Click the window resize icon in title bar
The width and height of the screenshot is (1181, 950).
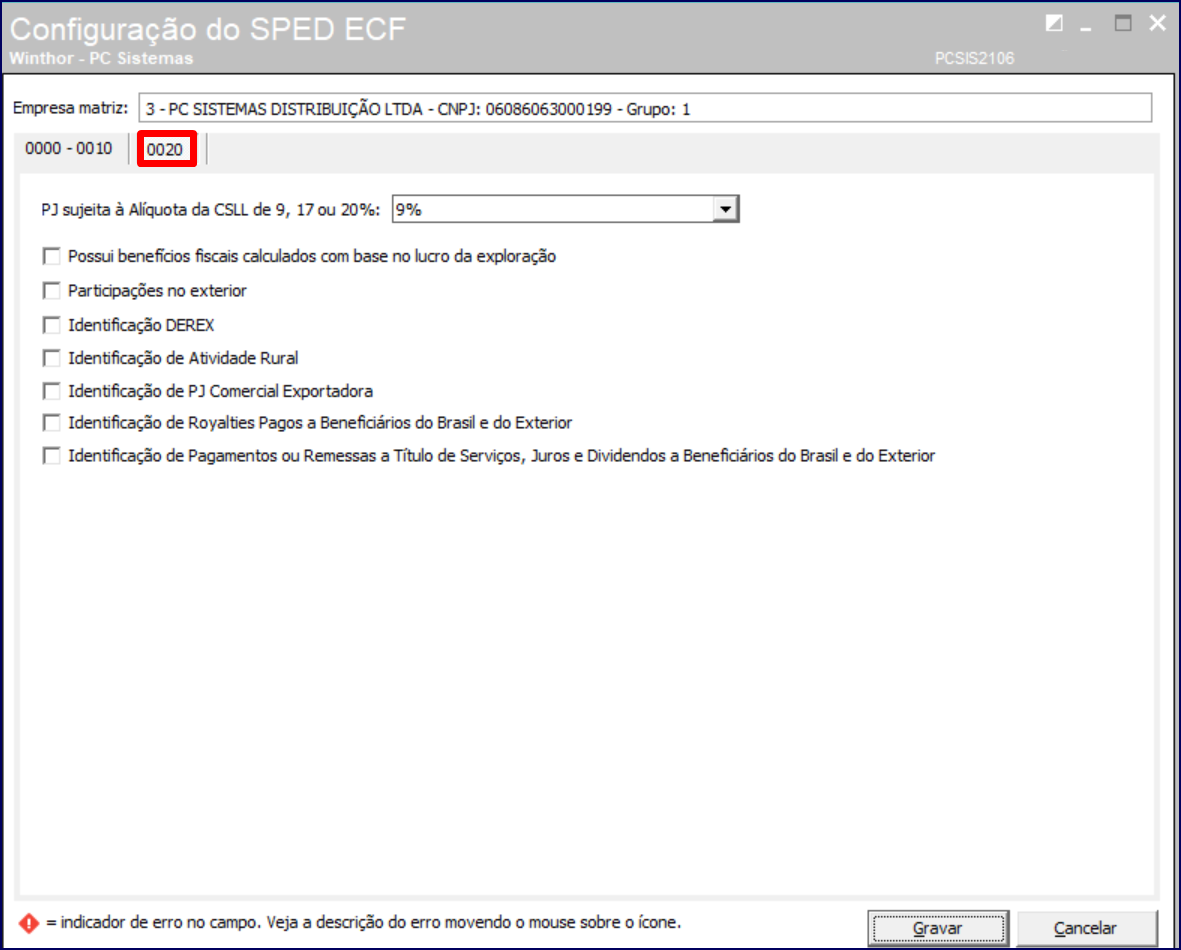1054,23
